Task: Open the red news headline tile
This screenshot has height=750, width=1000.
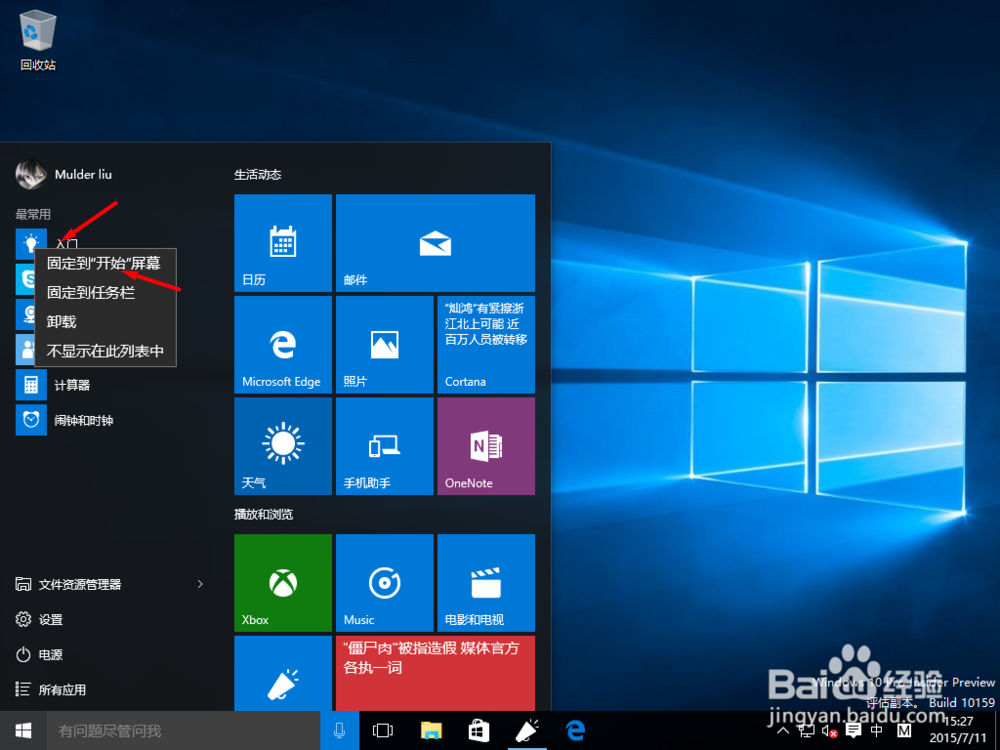Action: (x=435, y=673)
